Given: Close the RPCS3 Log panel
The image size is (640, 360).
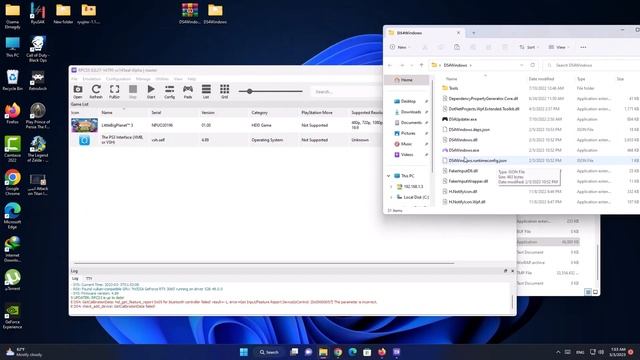Looking at the screenshot, I should coord(513,271).
